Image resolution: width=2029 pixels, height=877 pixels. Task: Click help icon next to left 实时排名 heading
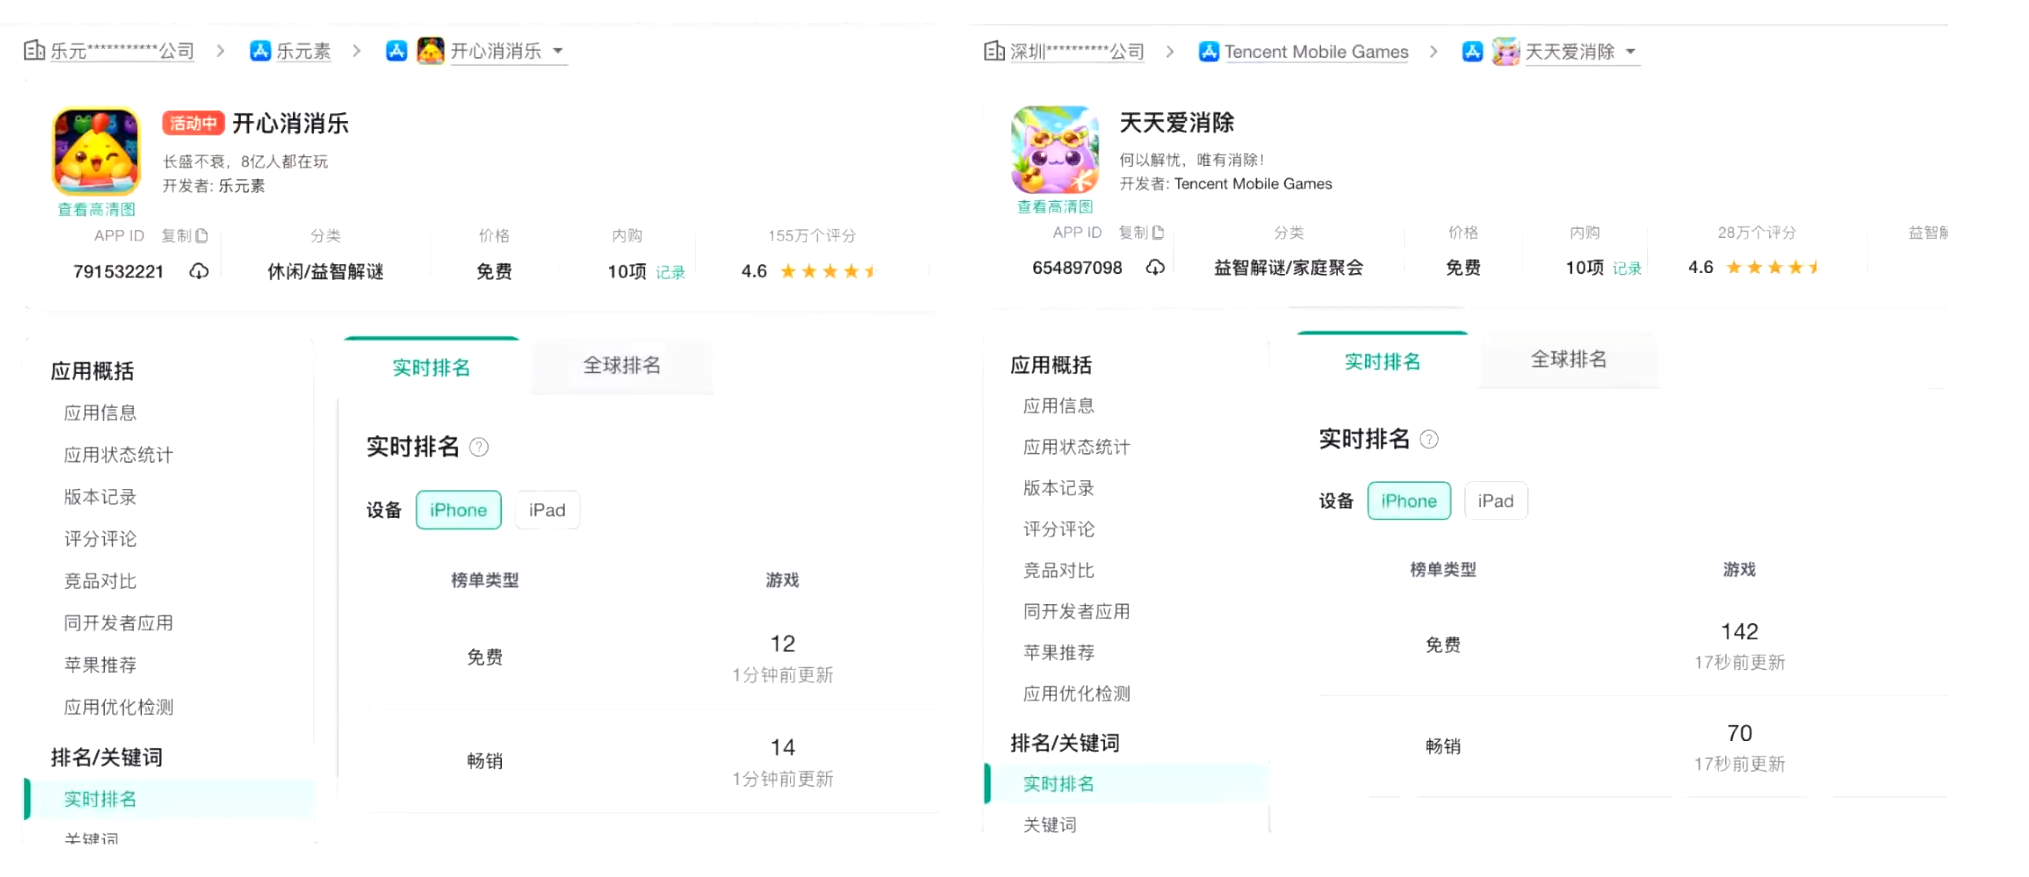[x=479, y=447]
